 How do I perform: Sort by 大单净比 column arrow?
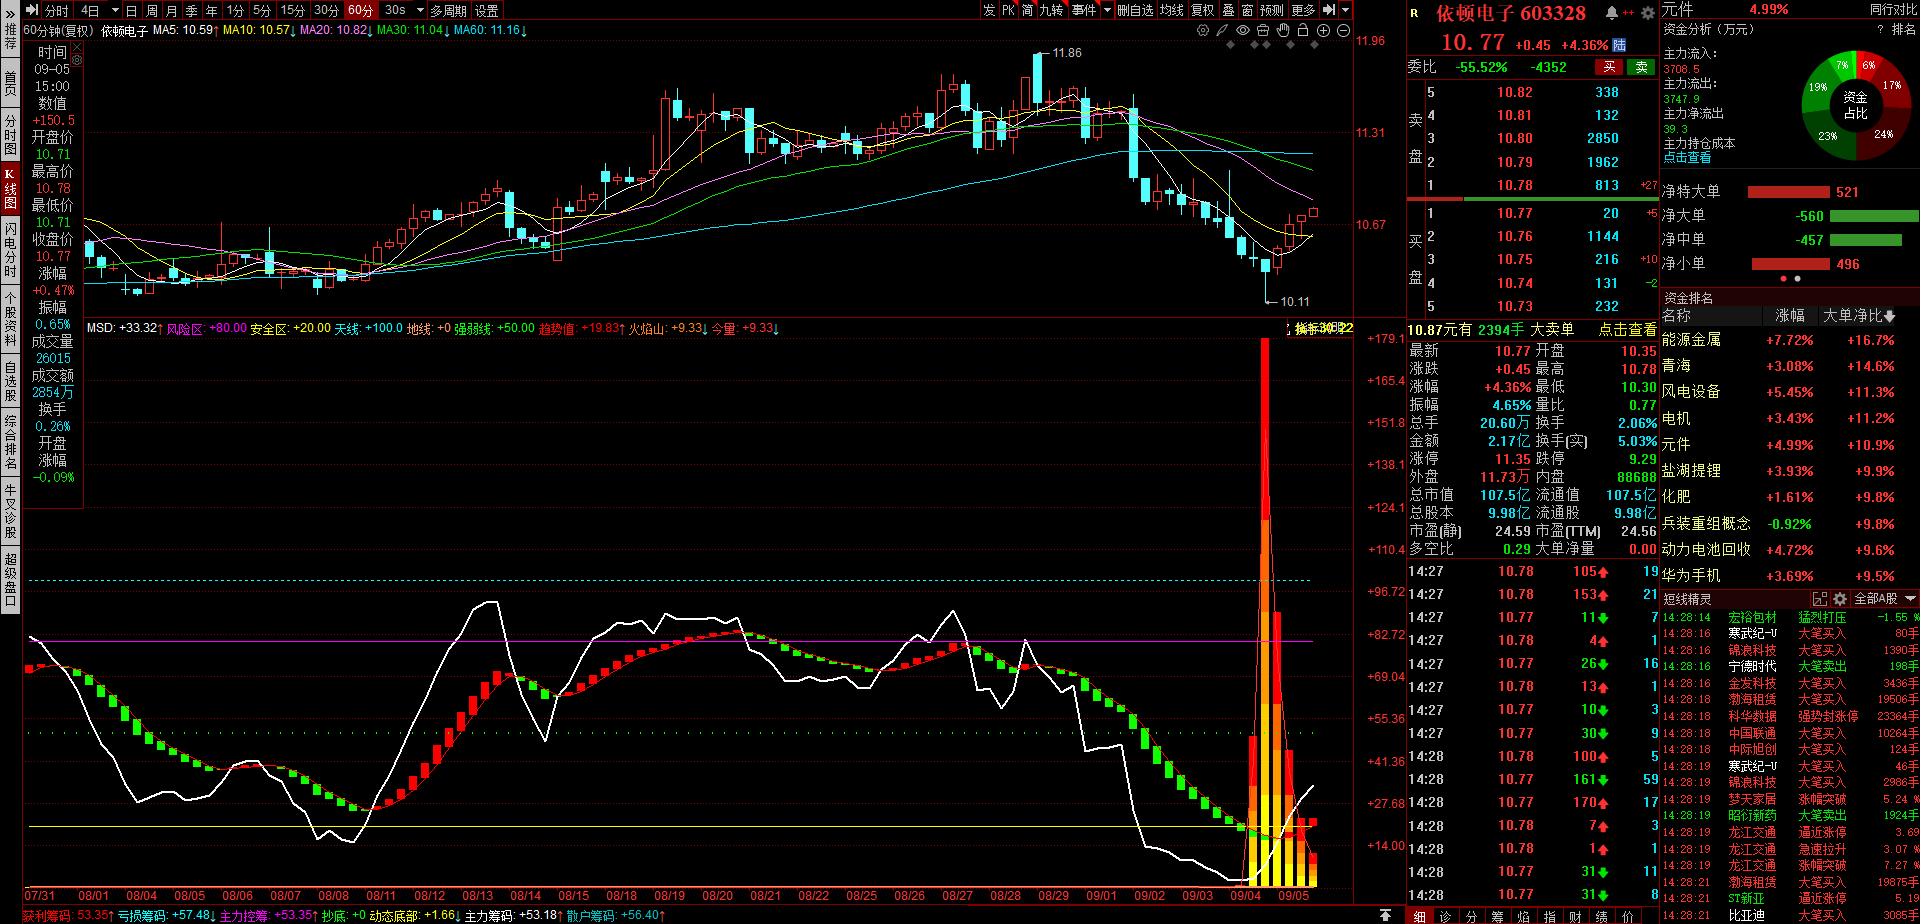tap(1889, 316)
